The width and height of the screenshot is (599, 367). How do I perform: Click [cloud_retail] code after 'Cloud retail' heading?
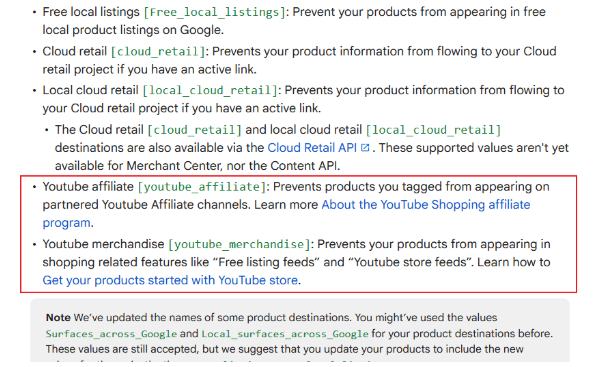158,52
